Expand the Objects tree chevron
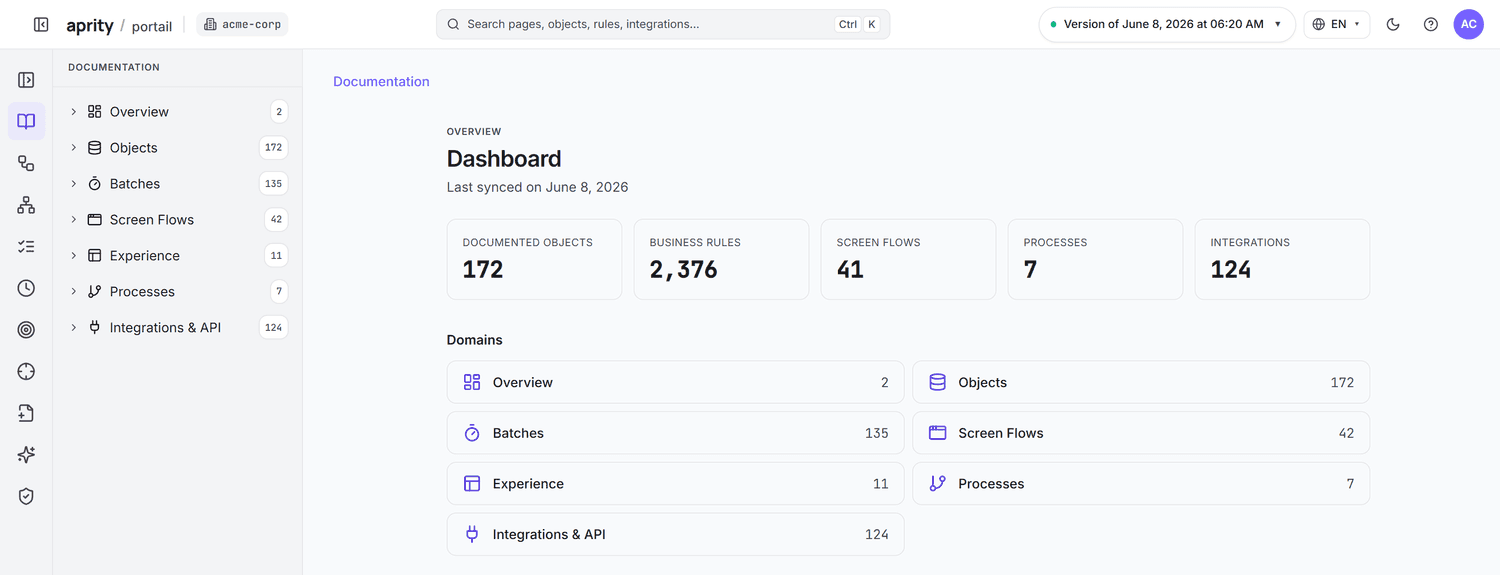The height and width of the screenshot is (575, 1500). 74,148
